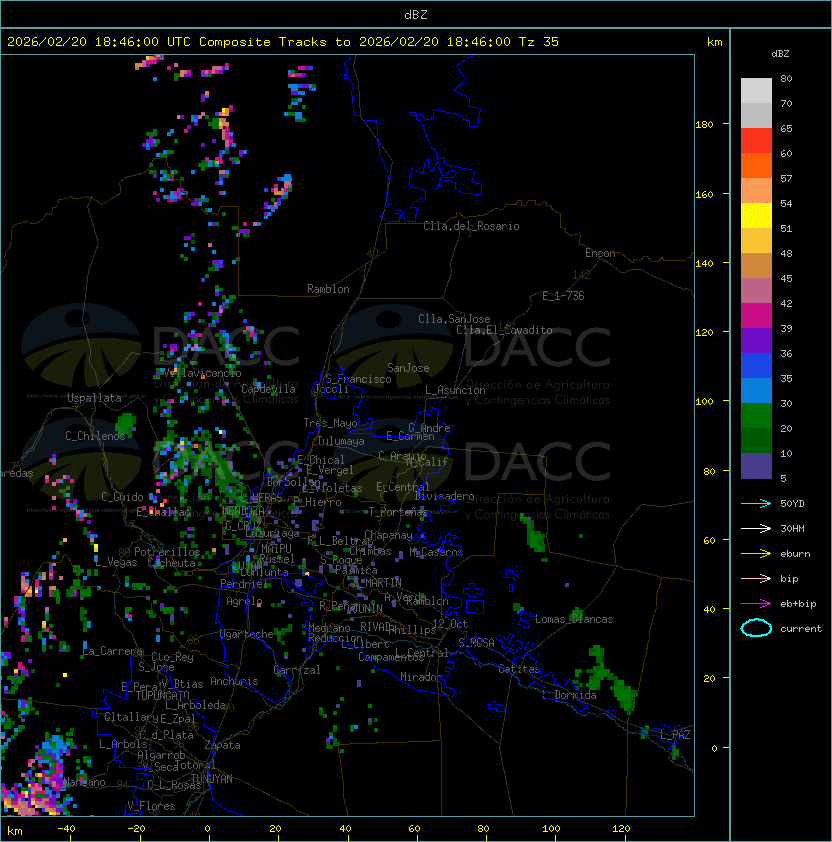The image size is (832, 842).
Task: Click the Divisadero place label
Action: tap(445, 496)
